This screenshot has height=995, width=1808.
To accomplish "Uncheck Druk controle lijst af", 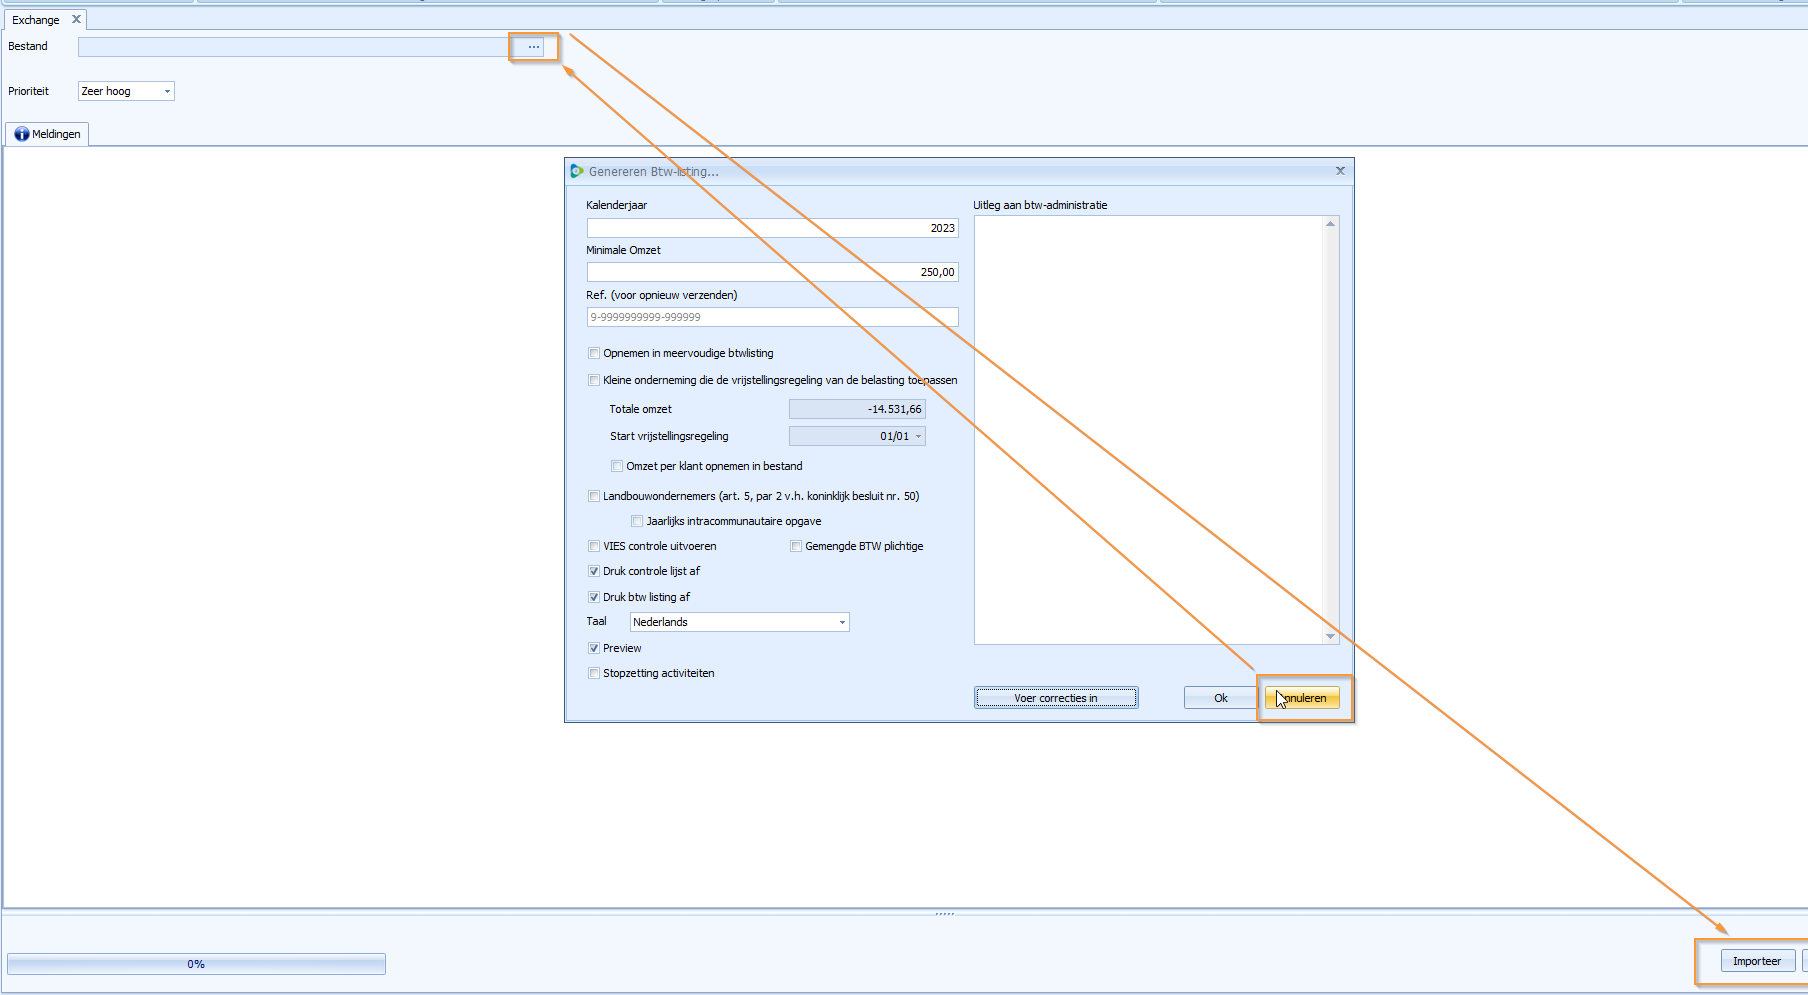I will [x=594, y=571].
